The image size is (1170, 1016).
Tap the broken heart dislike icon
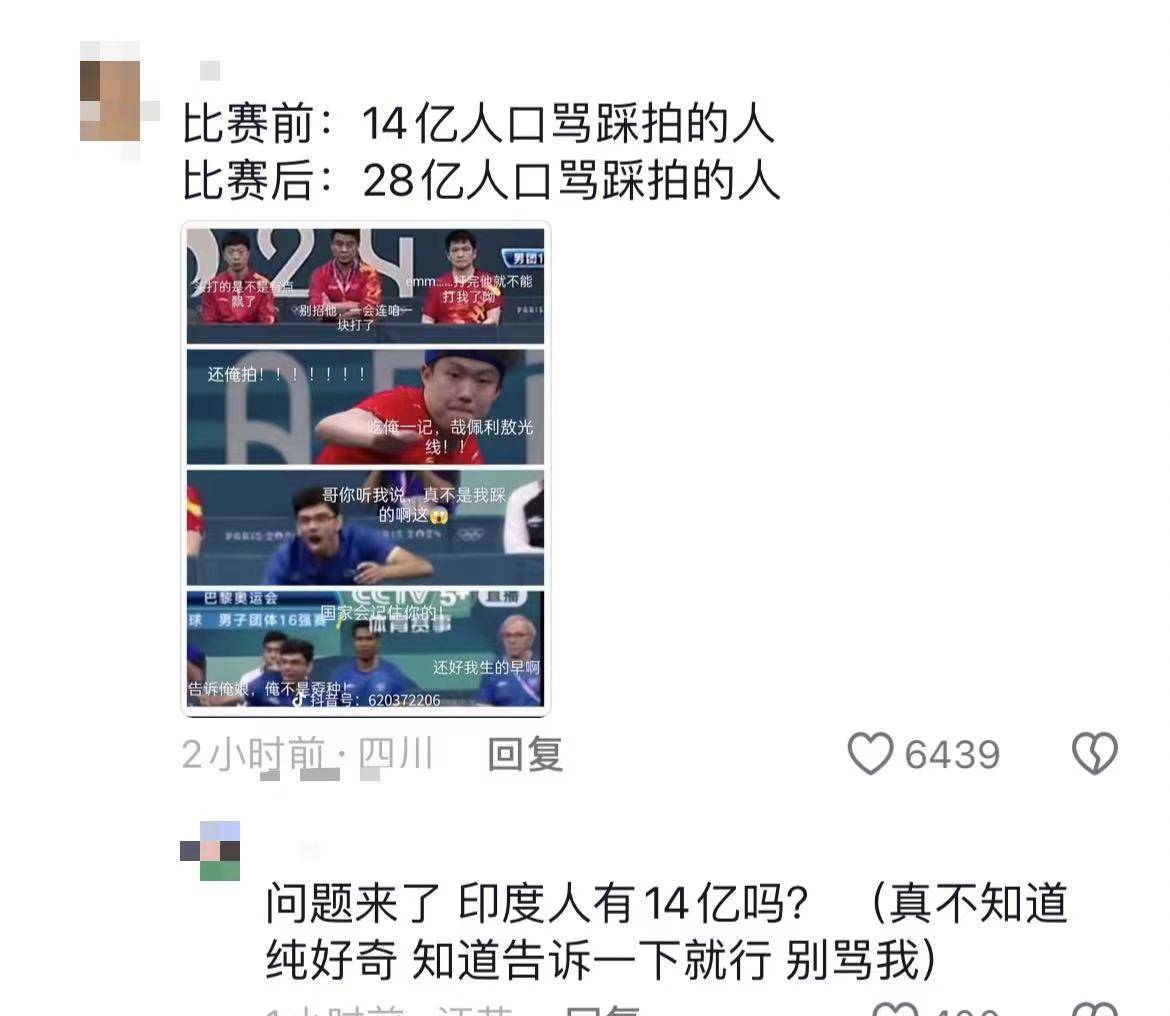click(1095, 753)
